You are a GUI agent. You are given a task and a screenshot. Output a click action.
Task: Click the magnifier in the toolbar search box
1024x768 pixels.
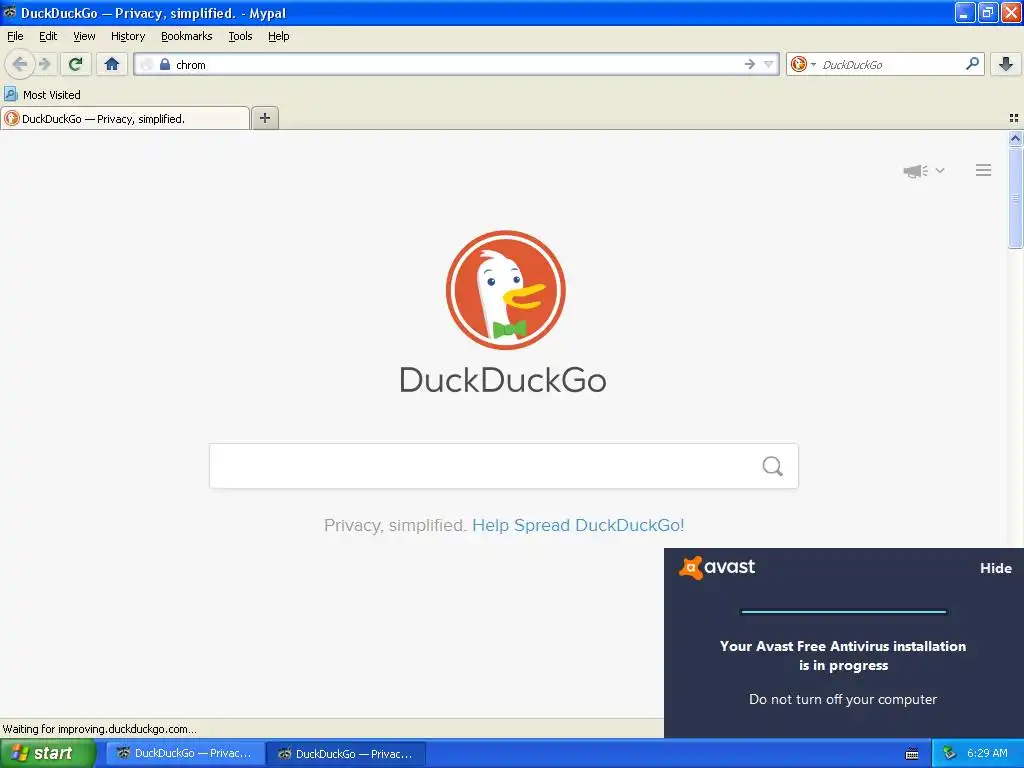[972, 64]
